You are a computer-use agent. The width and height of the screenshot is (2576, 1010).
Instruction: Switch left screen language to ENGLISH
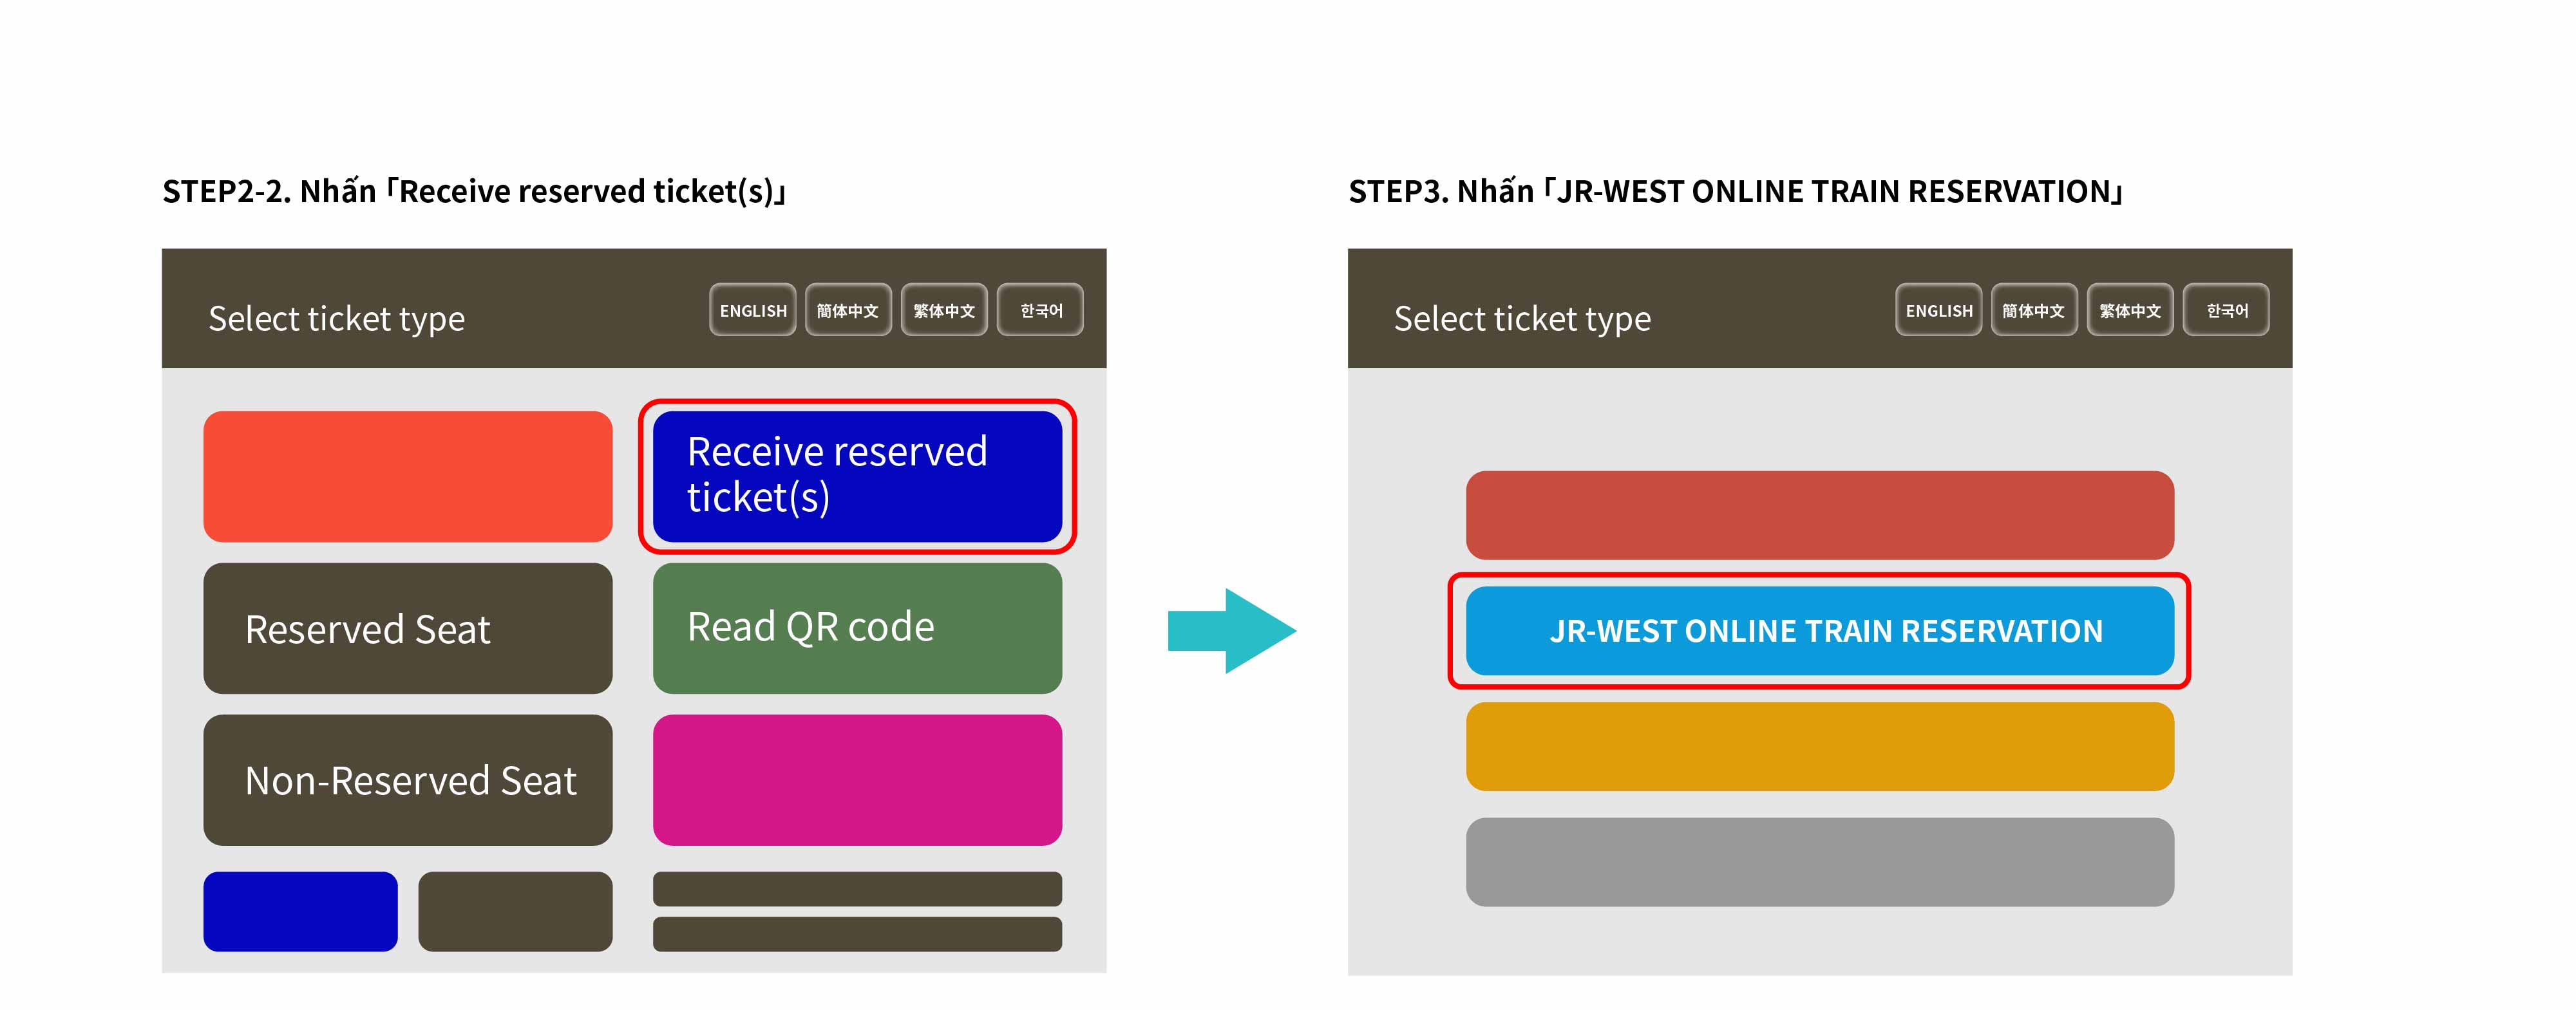(753, 310)
